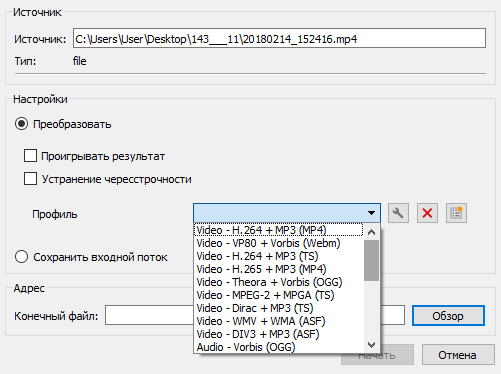The height and width of the screenshot is (374, 501).
Task: Choose Video - MPEG-2 + MPGA (TS)
Action: [x=279, y=295]
